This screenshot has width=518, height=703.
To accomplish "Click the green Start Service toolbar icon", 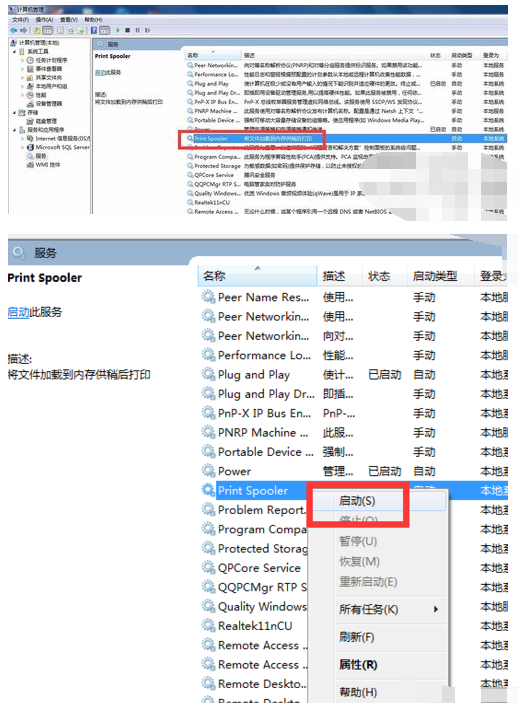I will [x=118, y=30].
